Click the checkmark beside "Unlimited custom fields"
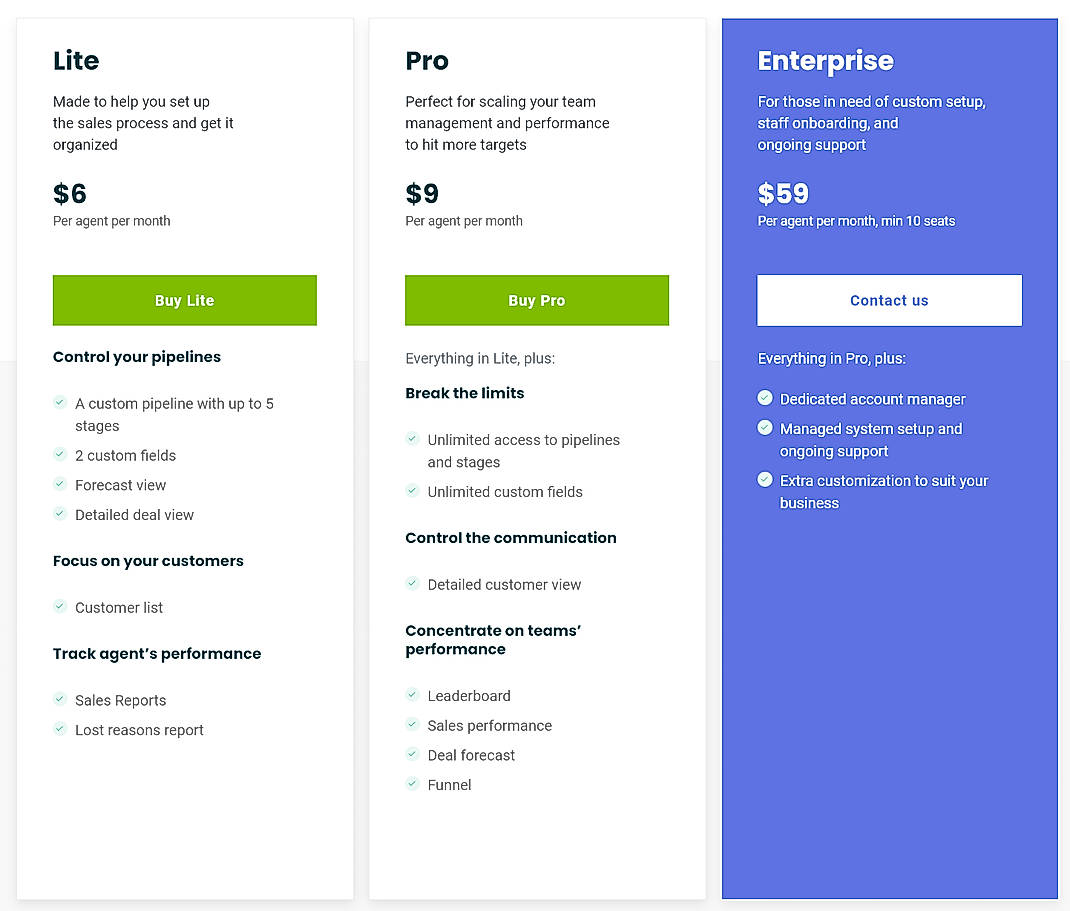Viewport: 1070px width, 911px height. (x=412, y=491)
